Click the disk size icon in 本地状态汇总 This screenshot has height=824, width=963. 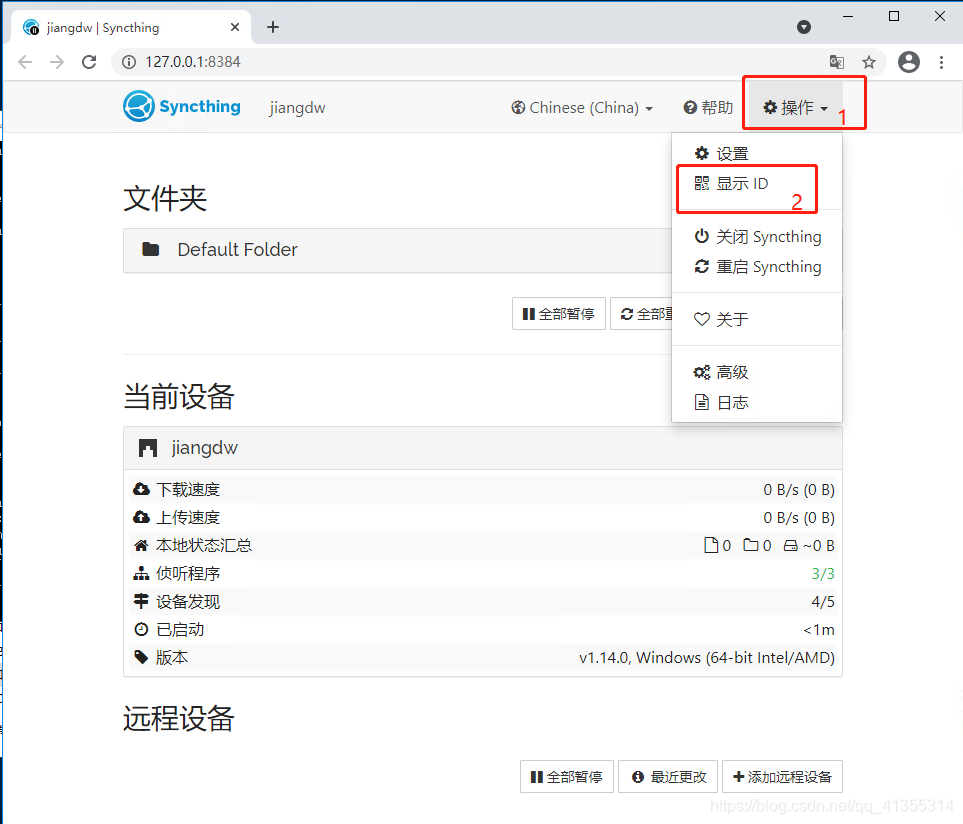(x=790, y=545)
